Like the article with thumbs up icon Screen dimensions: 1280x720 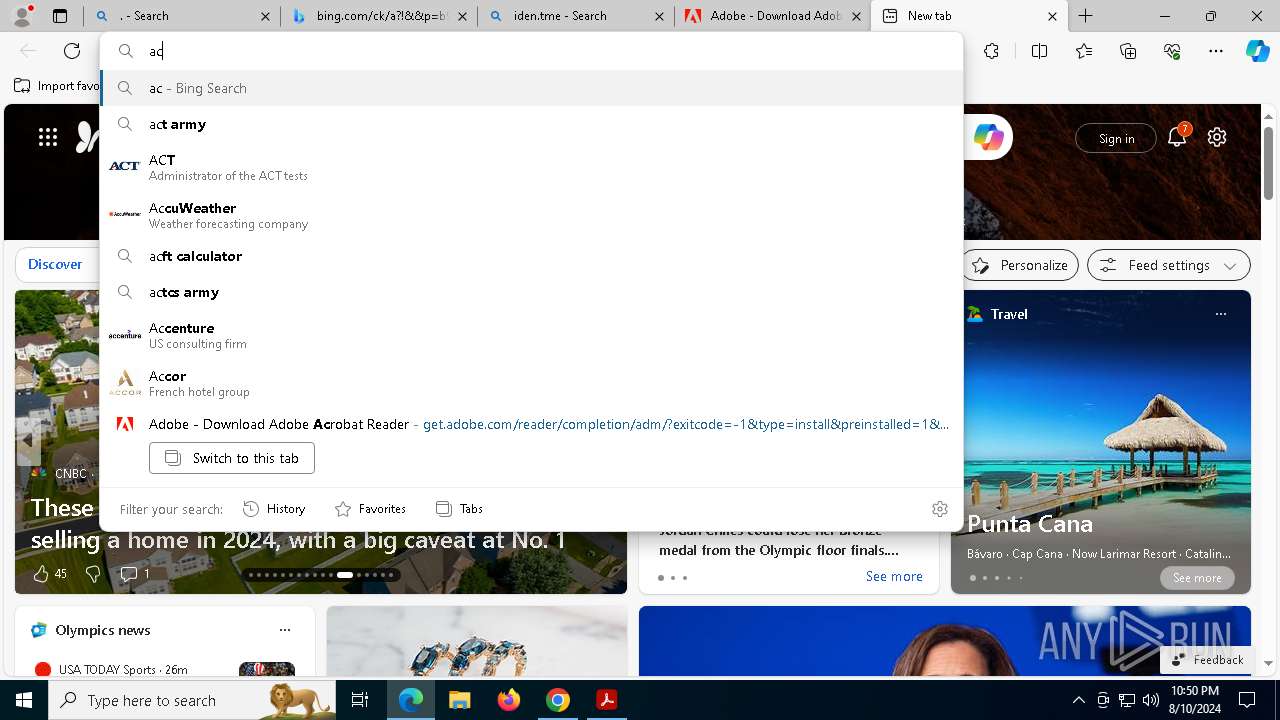[41, 574]
